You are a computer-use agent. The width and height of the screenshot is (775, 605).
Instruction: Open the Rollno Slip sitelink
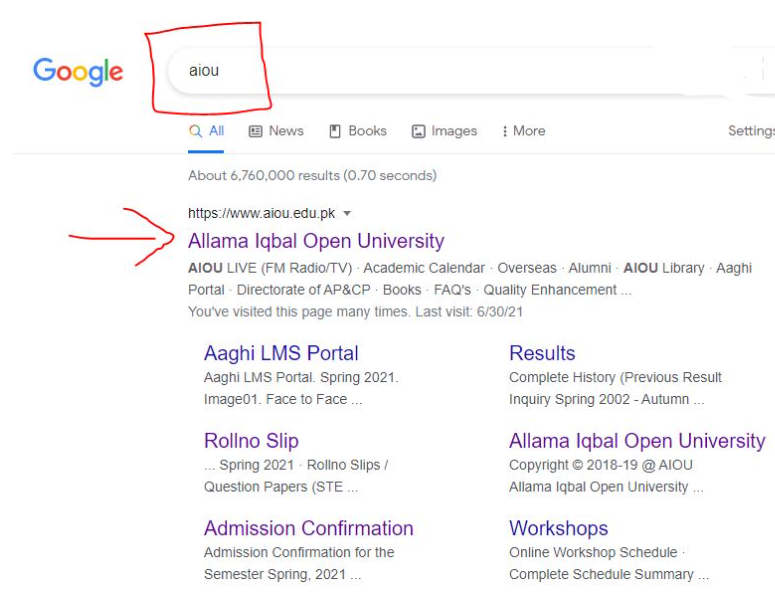pos(252,440)
